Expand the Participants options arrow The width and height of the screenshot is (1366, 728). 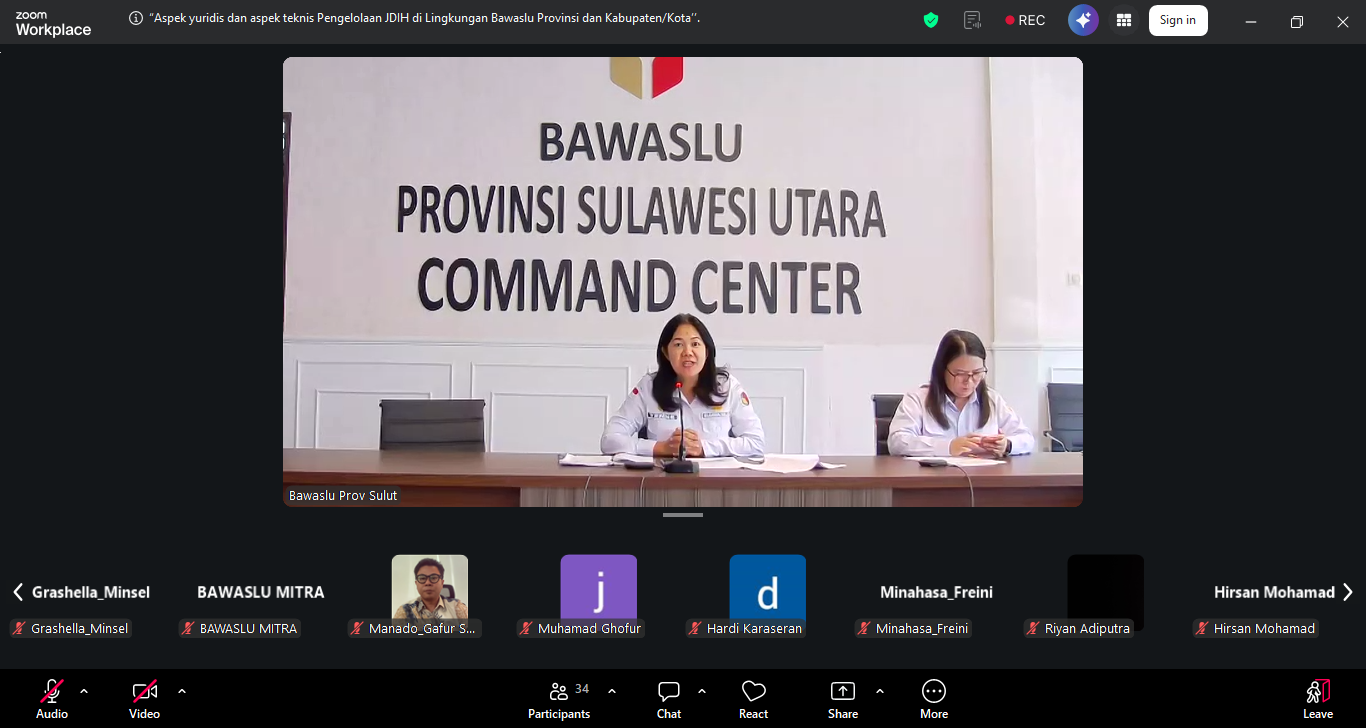(x=612, y=691)
